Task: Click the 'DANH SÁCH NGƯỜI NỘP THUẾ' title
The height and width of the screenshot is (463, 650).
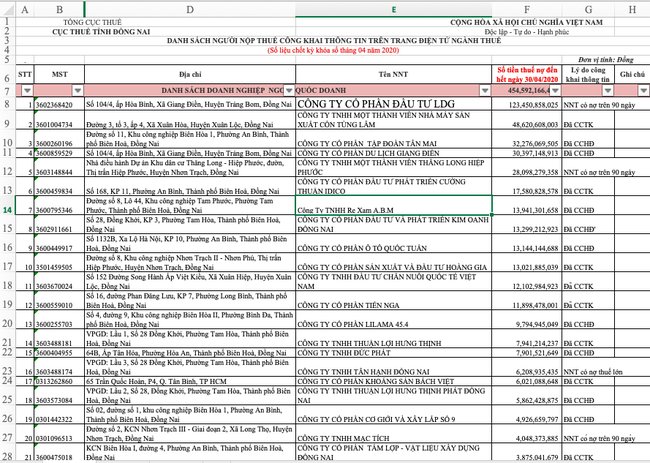Action: point(334,41)
